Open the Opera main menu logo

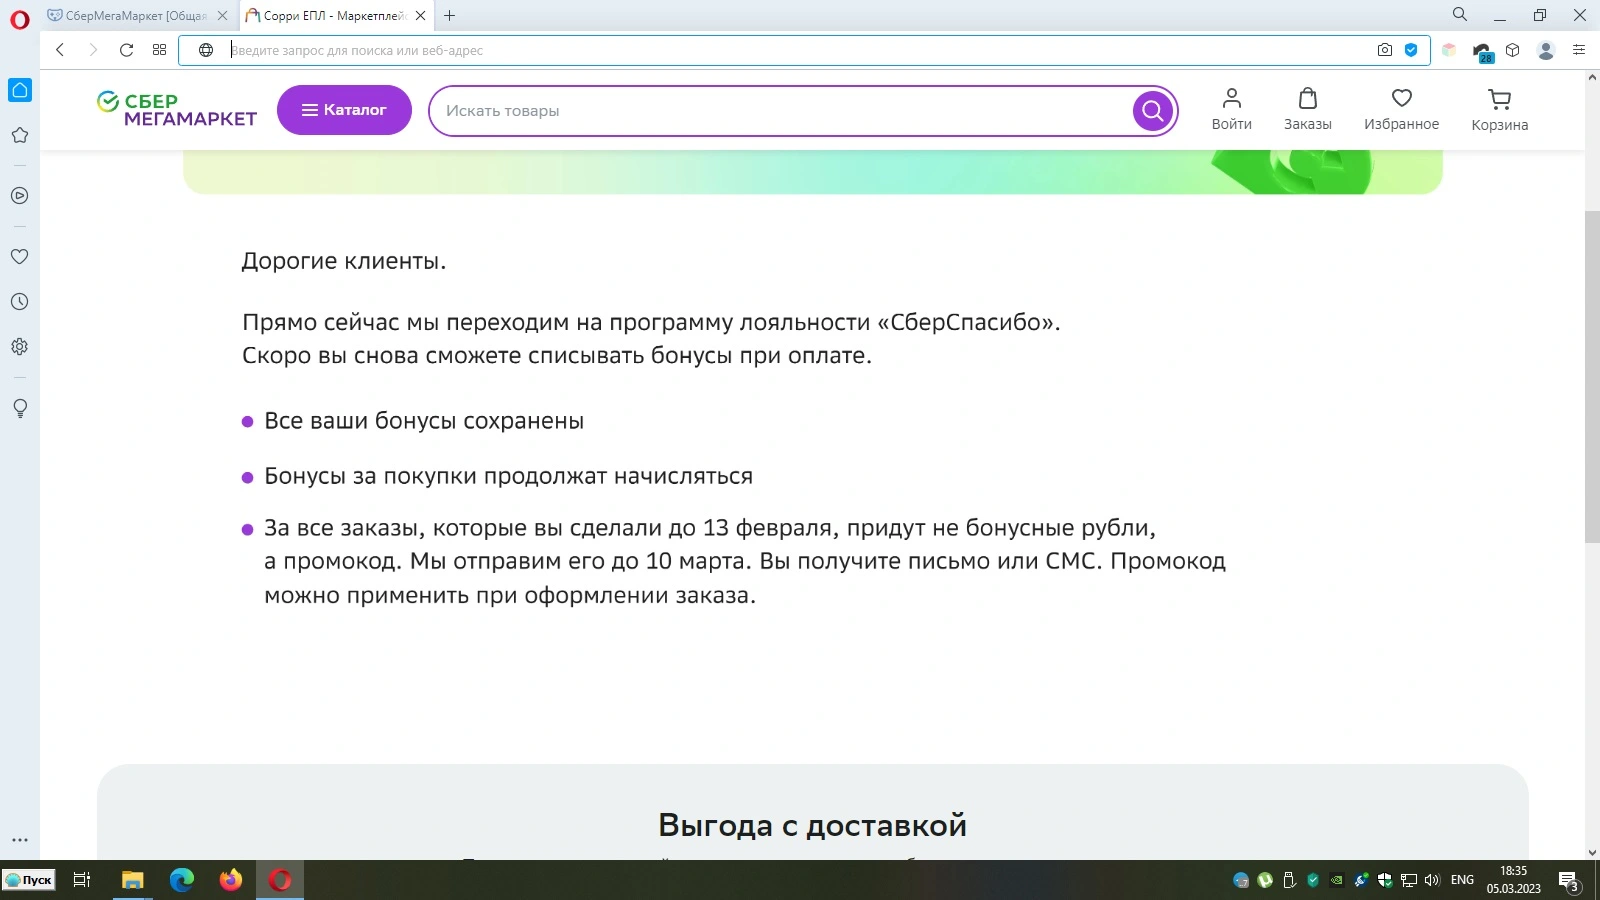20,19
